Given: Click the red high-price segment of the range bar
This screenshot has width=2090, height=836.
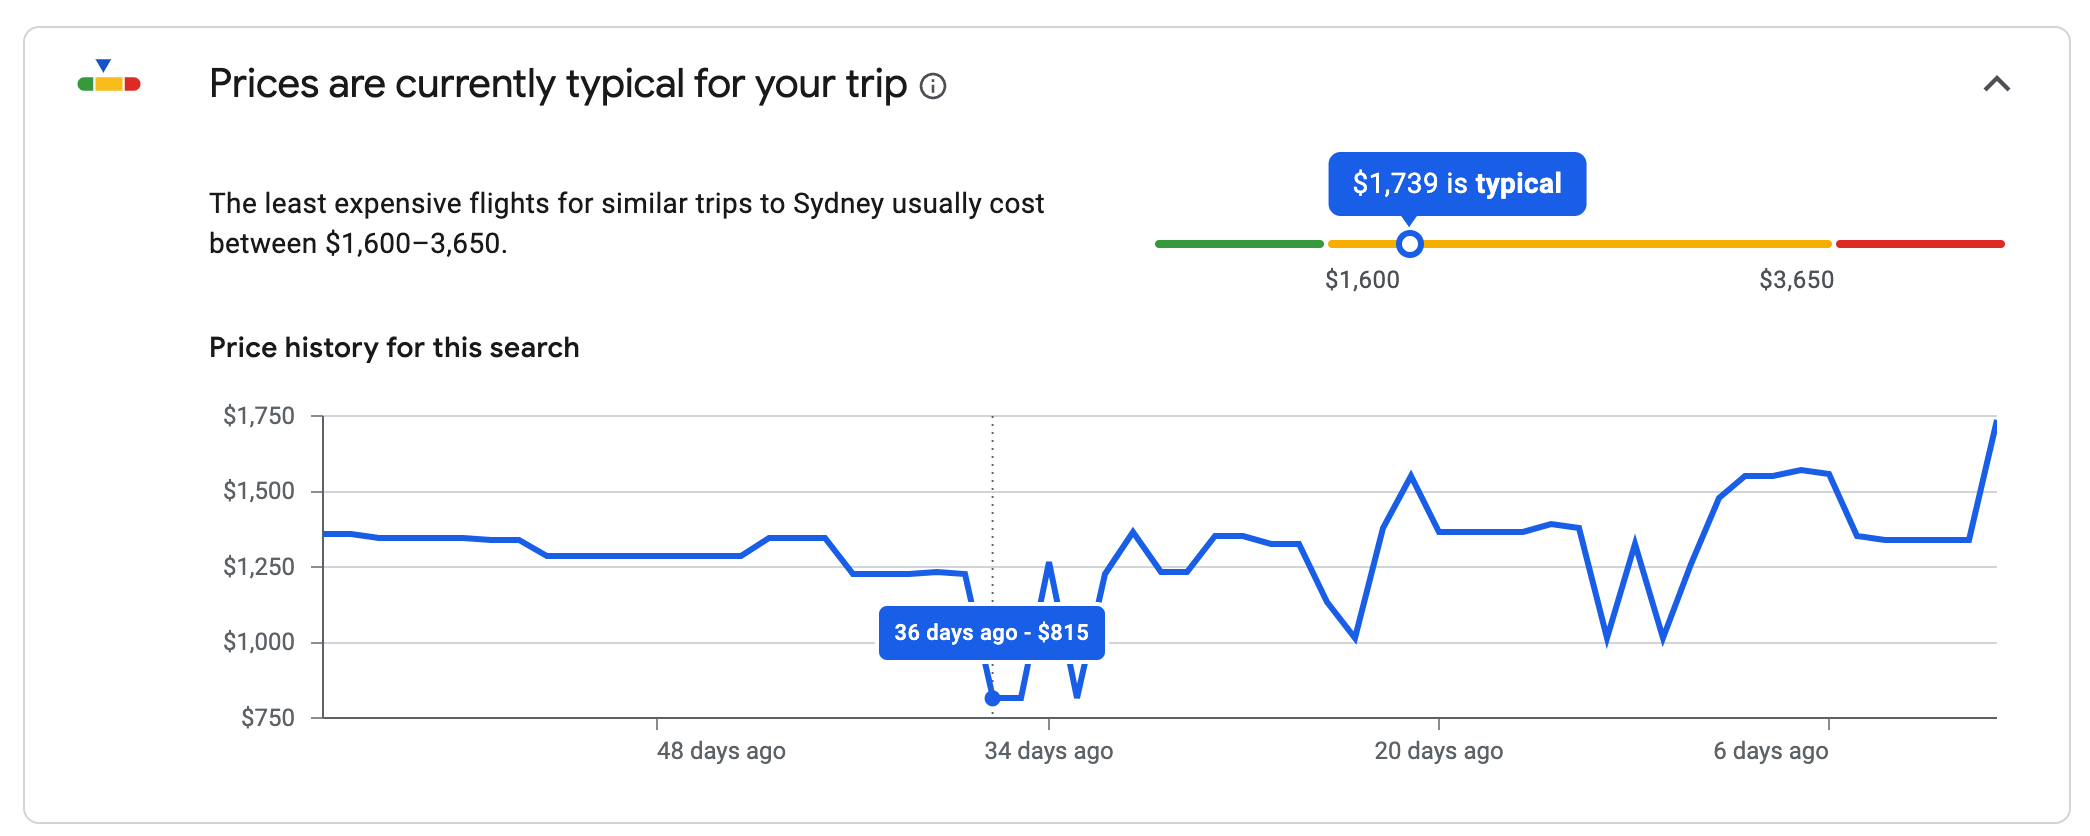Looking at the screenshot, I should point(1920,244).
